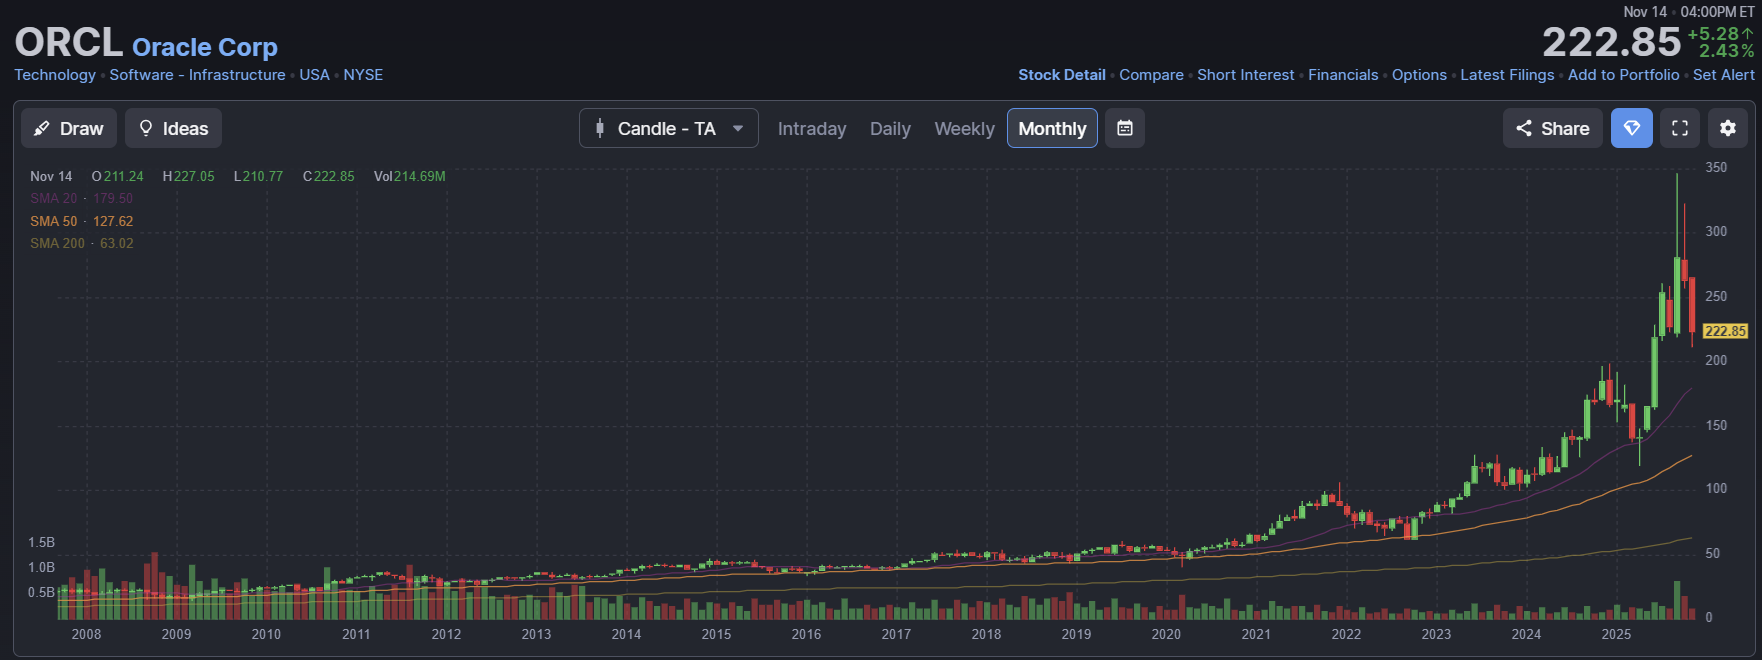Click the pencil icon in Draw button
The image size is (1762, 660).
(41, 128)
